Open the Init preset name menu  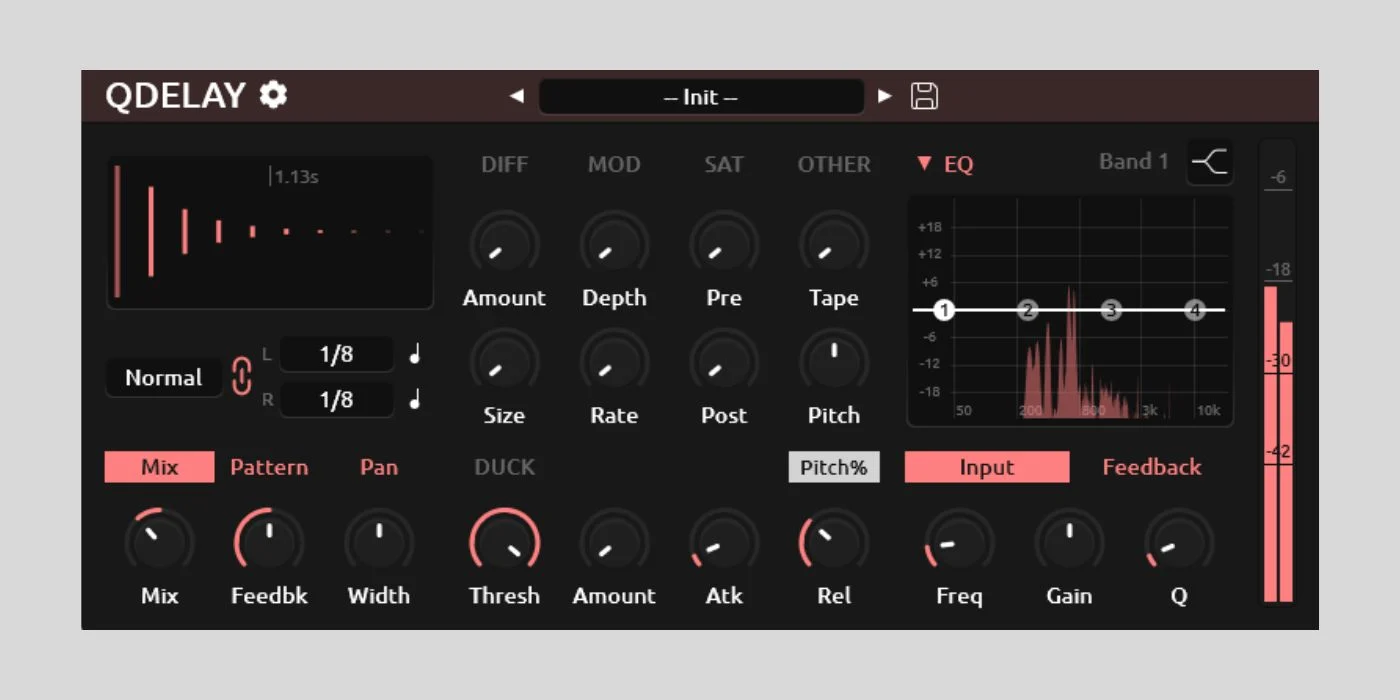701,97
